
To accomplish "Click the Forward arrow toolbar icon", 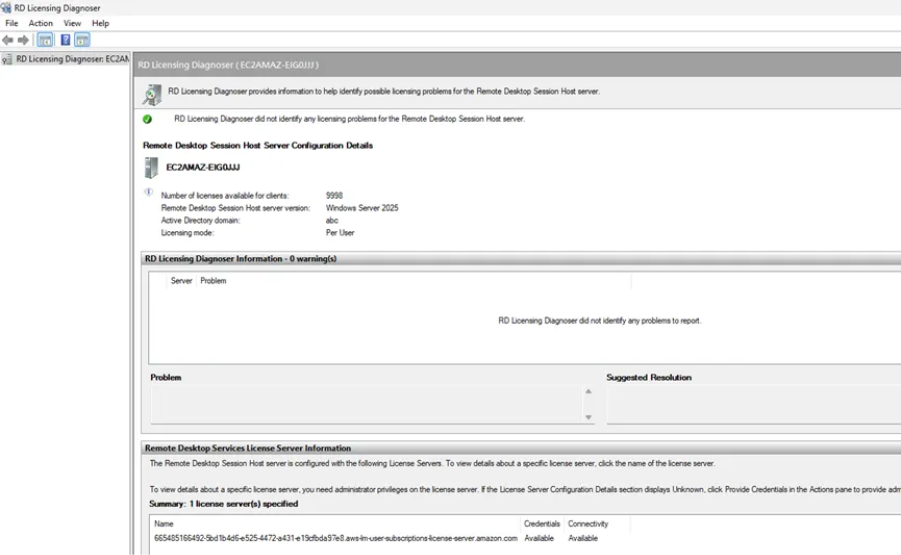I will 23,40.
